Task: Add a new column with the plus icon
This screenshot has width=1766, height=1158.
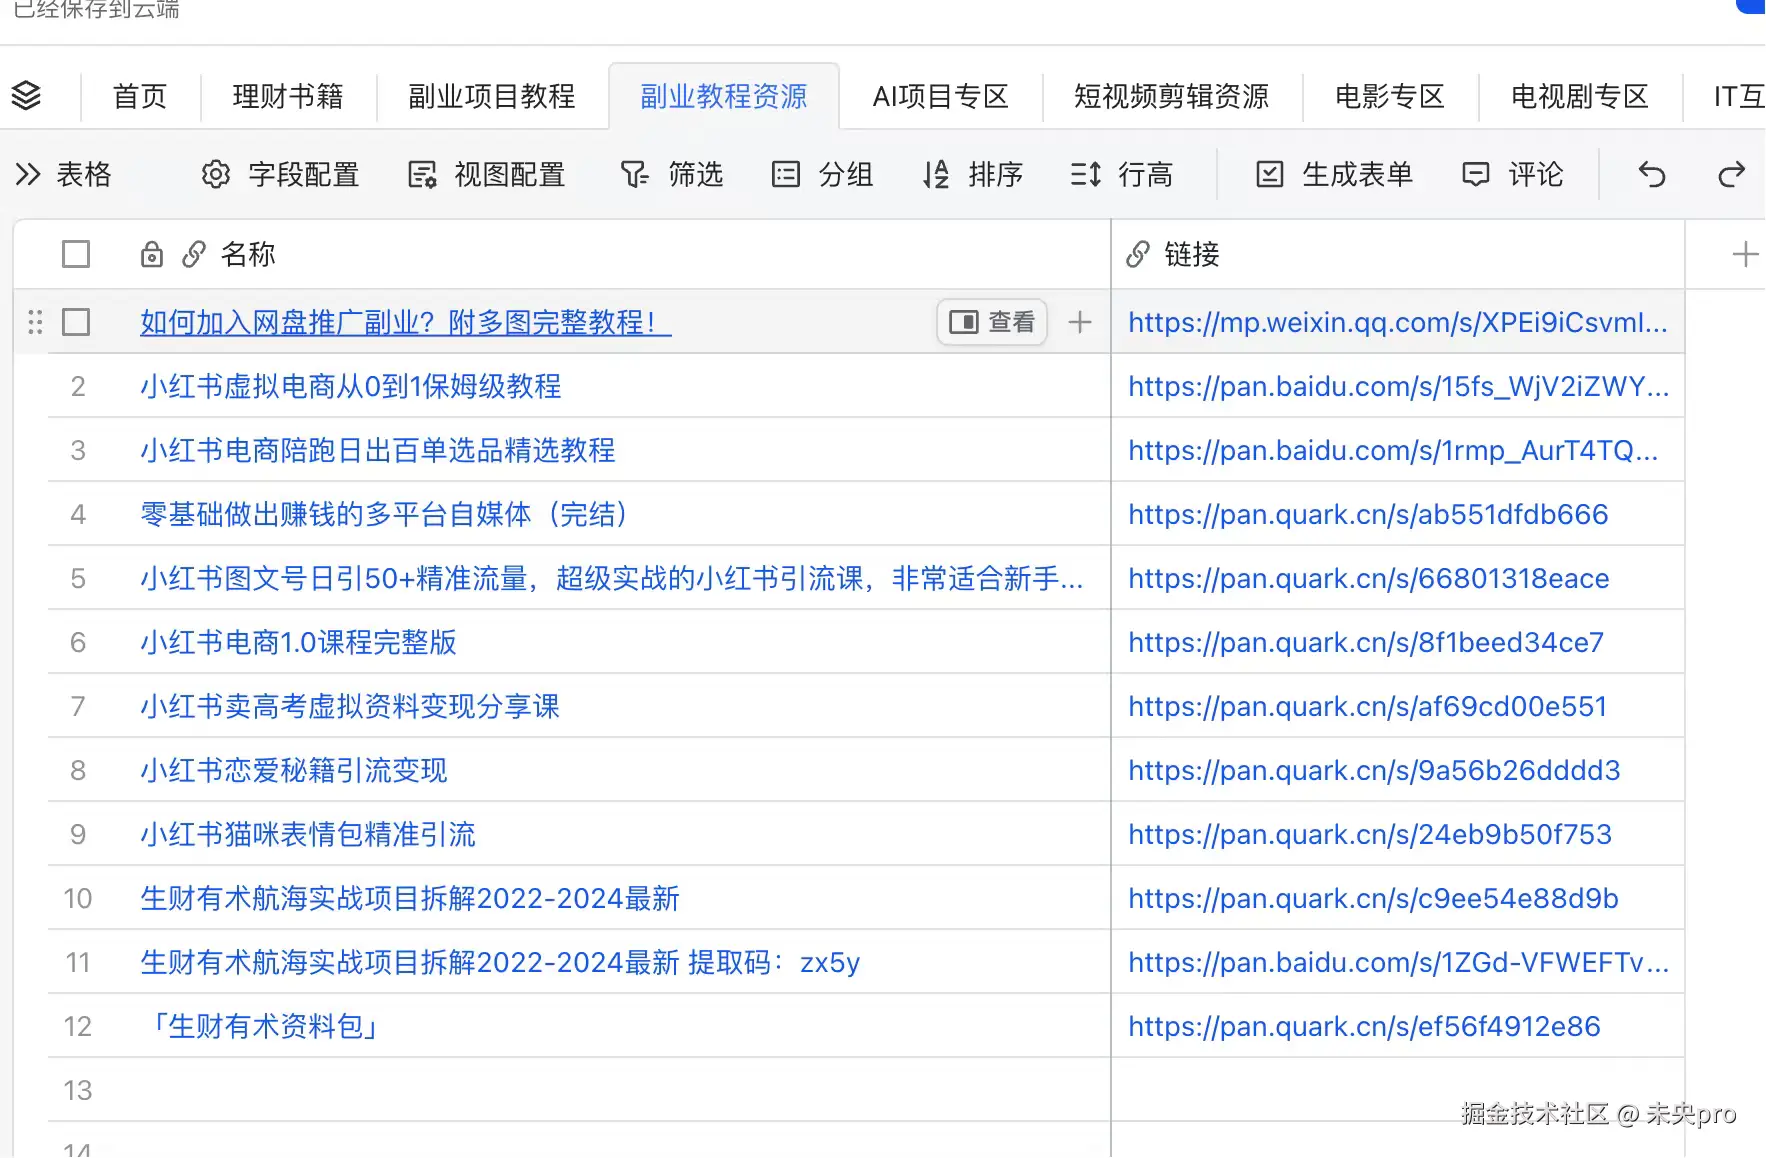Action: click(1746, 254)
